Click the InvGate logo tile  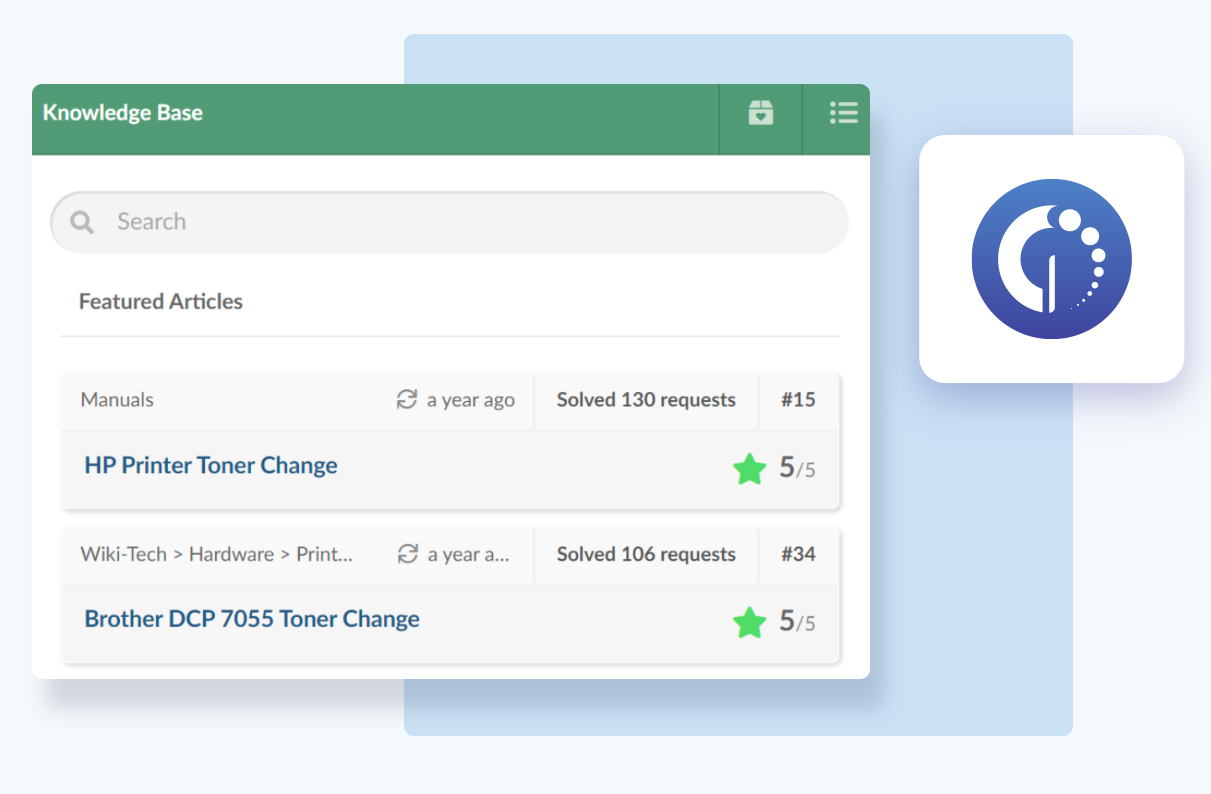pyautogui.click(x=1051, y=259)
